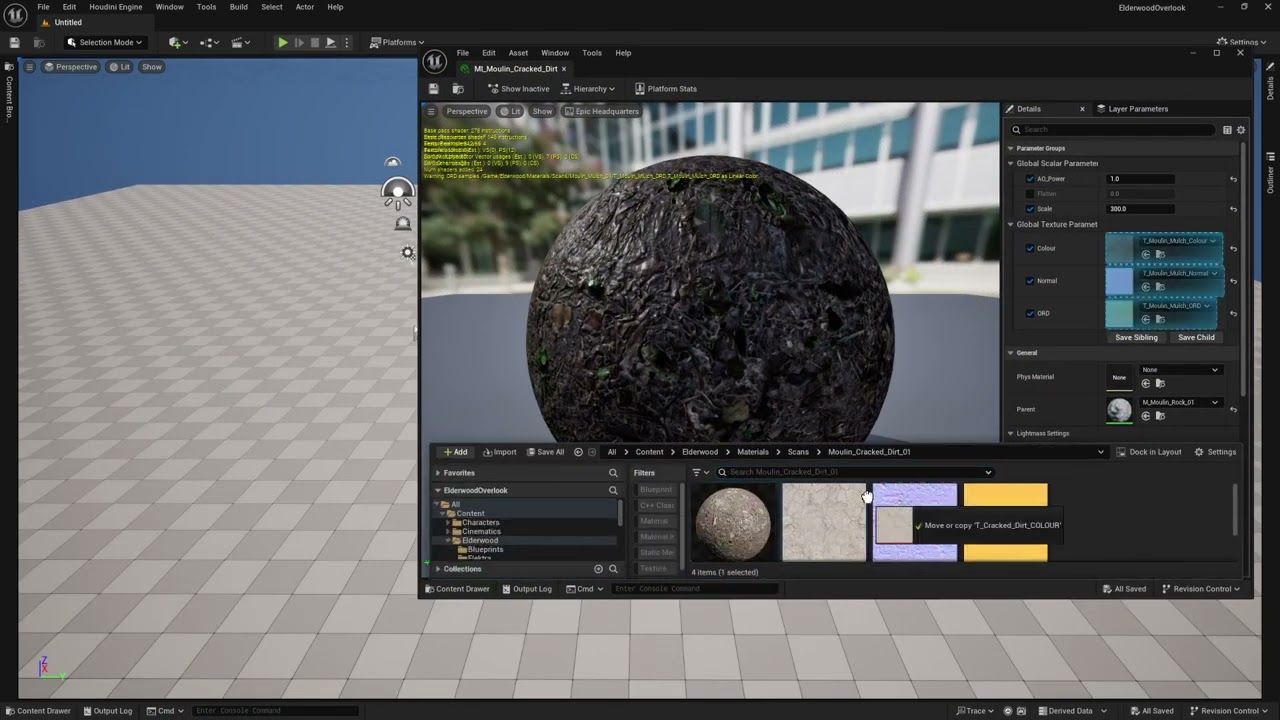Open the Build menu in the main window
Screen dimensions: 1280x720
(x=238, y=7)
